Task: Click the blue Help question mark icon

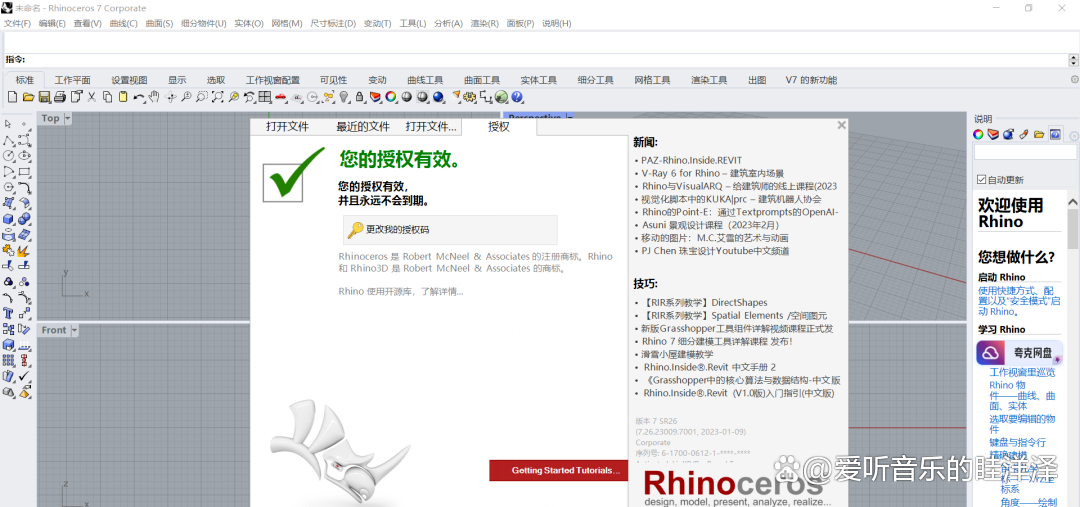Action: pyautogui.click(x=517, y=97)
